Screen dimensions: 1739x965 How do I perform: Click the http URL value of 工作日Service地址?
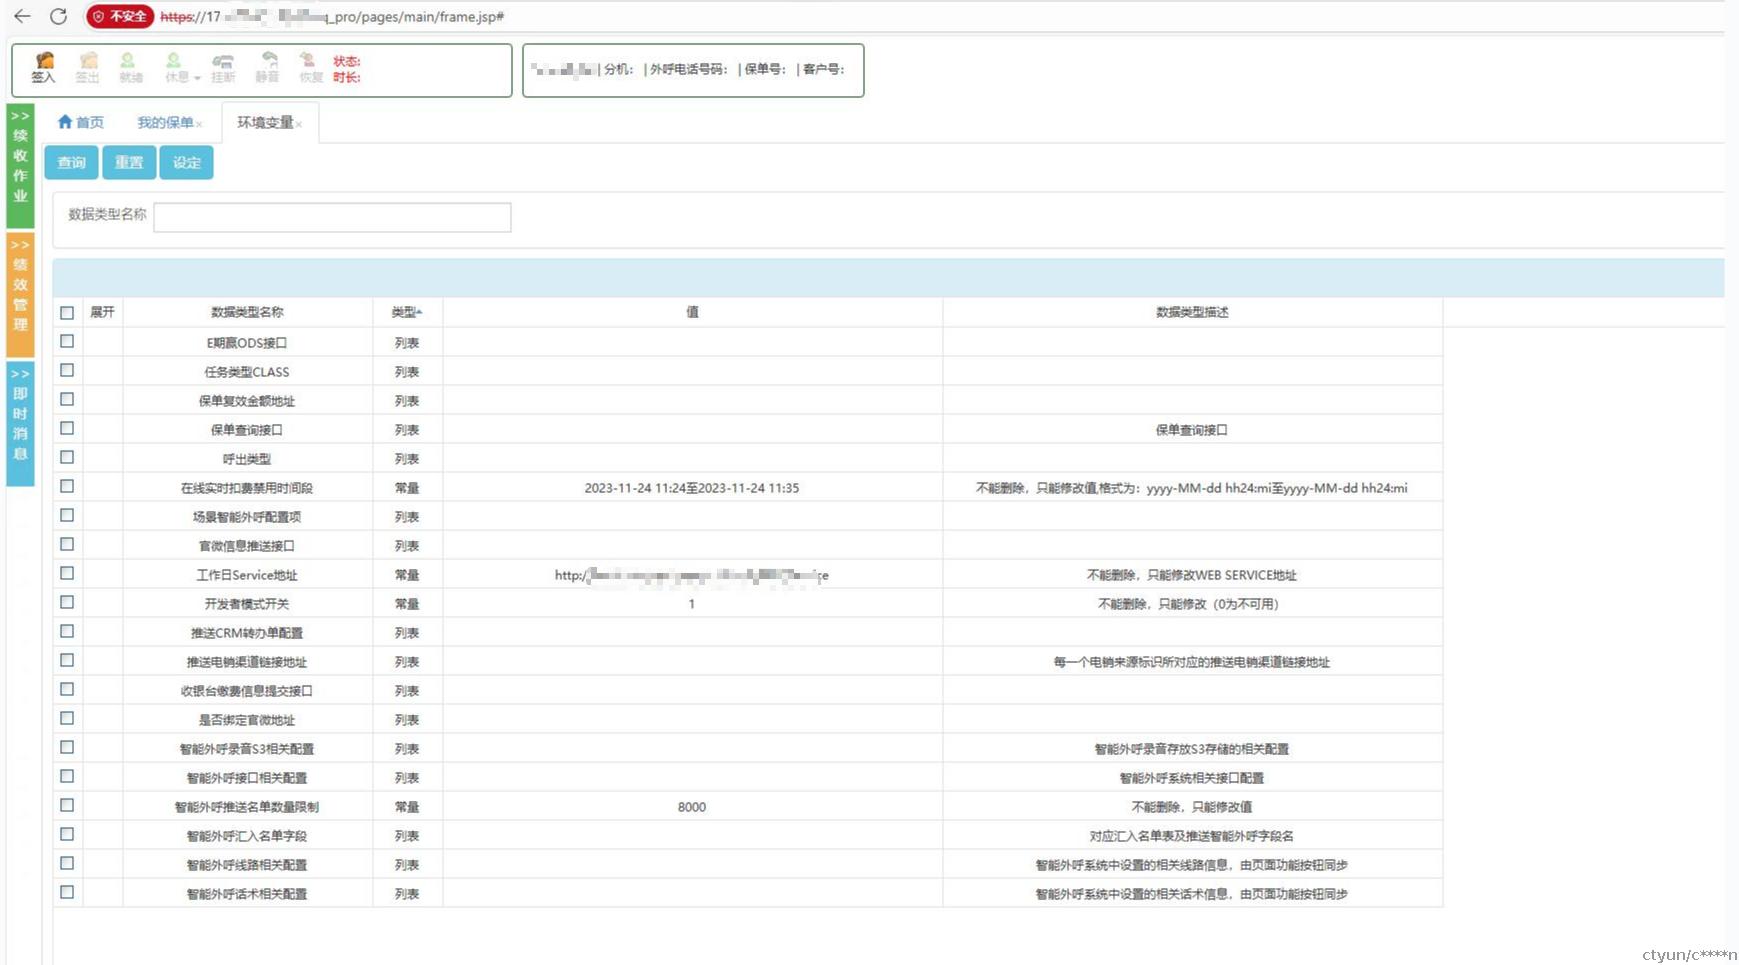(x=692, y=575)
